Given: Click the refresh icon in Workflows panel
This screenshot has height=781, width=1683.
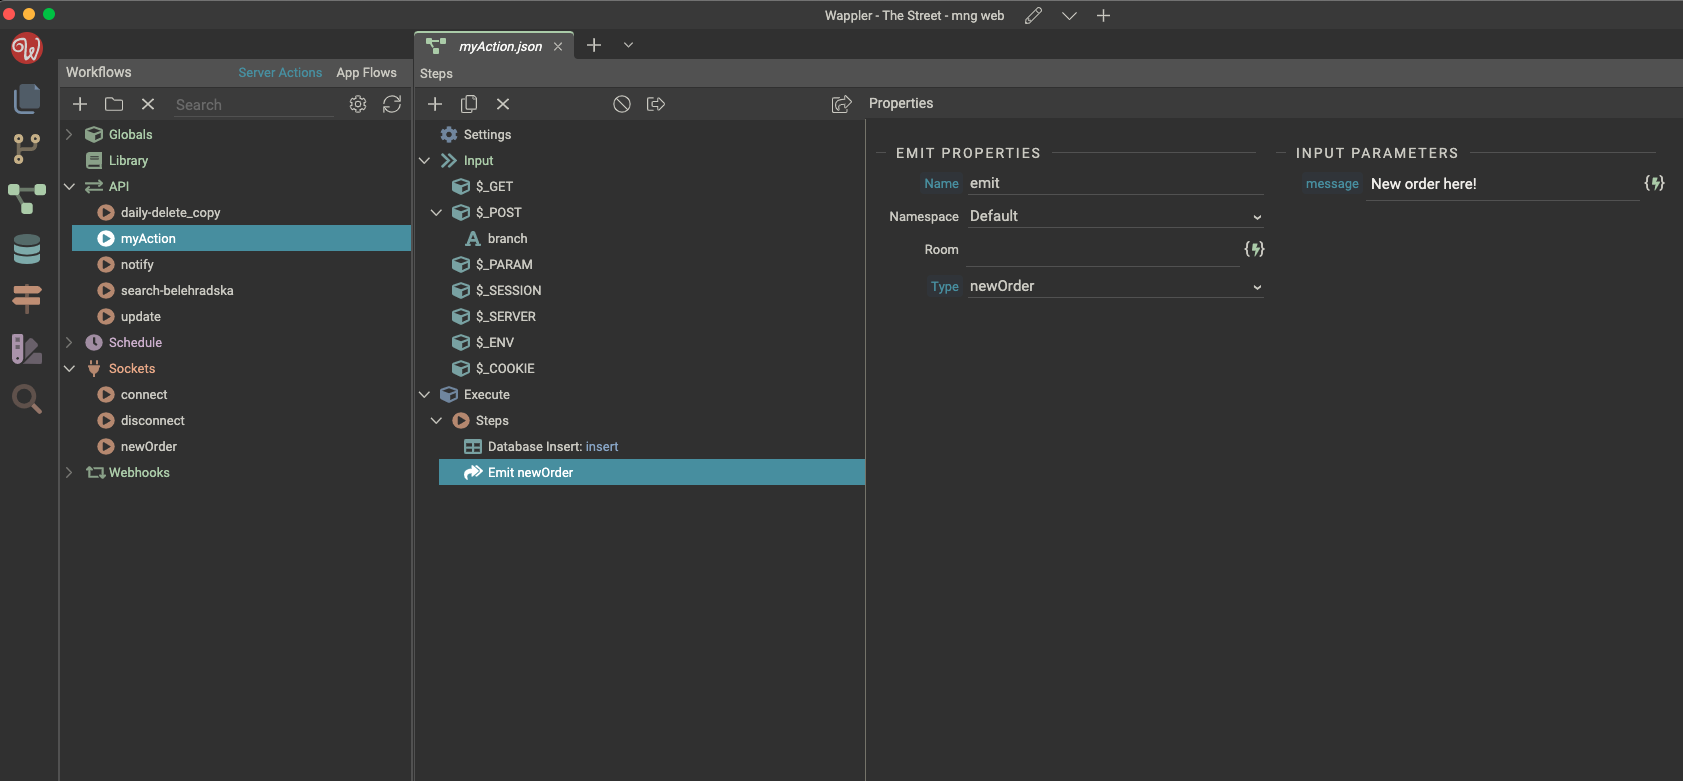Looking at the screenshot, I should coord(392,104).
